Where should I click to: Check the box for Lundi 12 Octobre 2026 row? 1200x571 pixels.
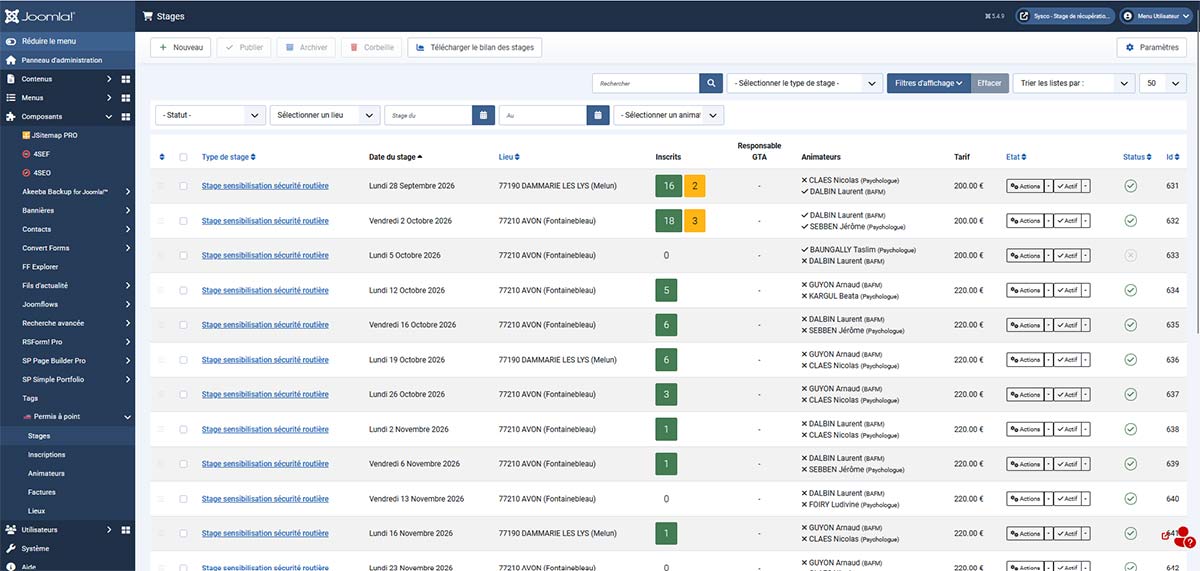pos(183,290)
